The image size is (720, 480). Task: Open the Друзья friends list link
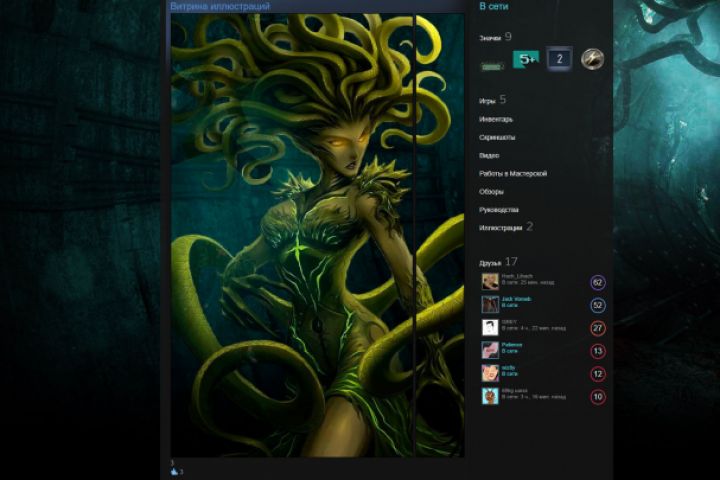[490, 263]
